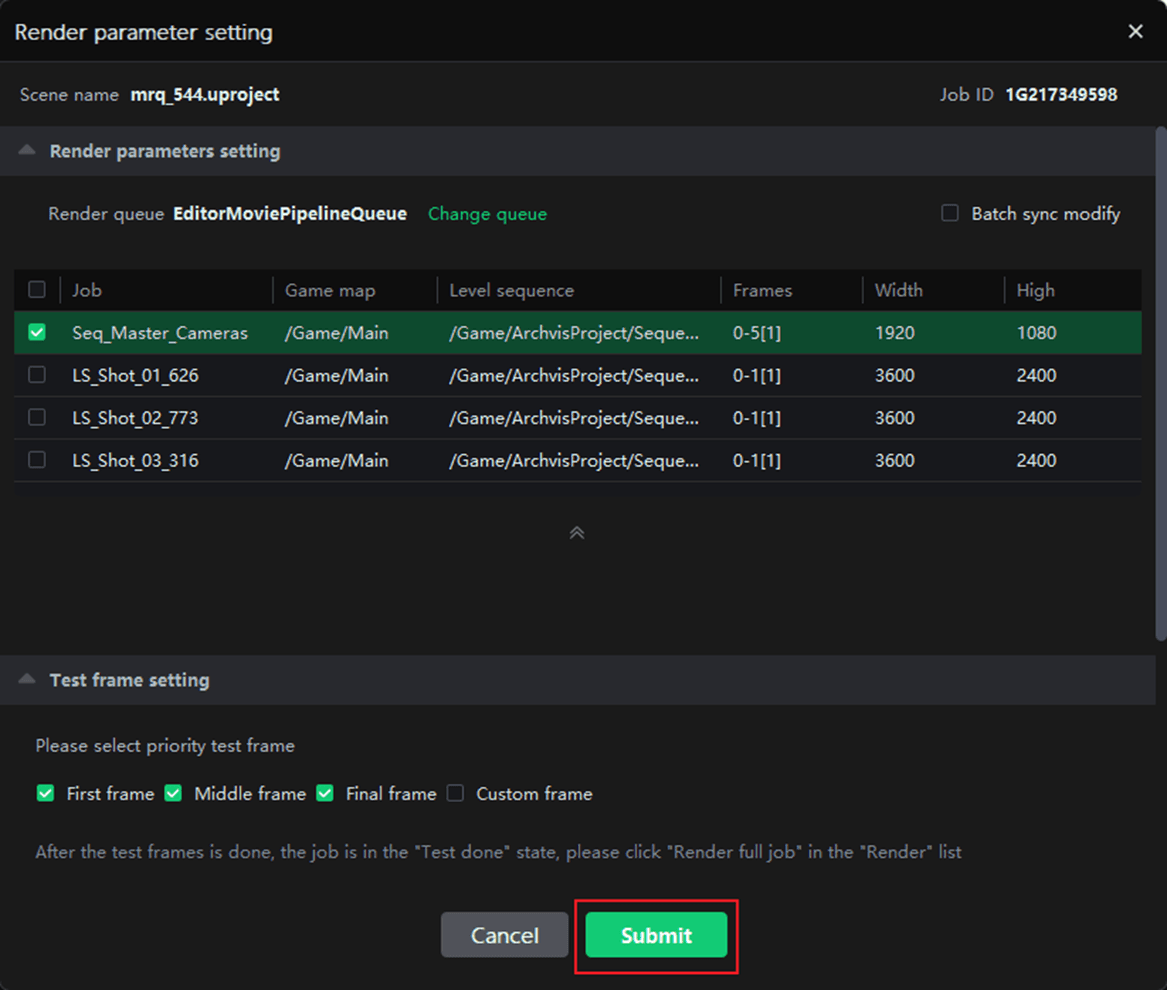This screenshot has height=990, width=1167.
Task: Click the vertical scrollbar on the right
Action: tap(1160, 380)
